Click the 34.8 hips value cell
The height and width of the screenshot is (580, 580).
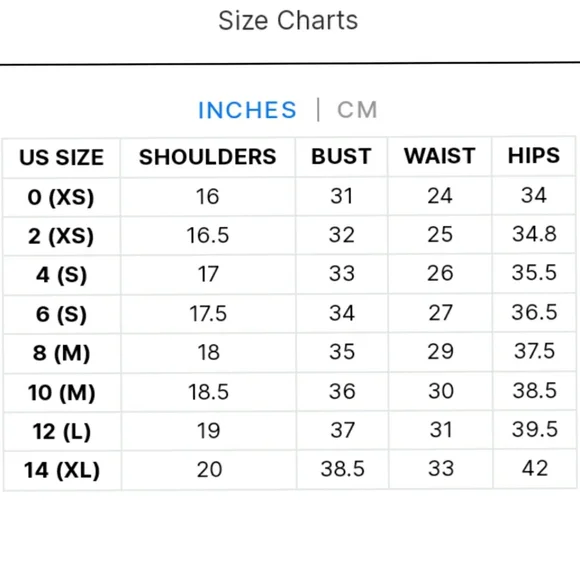(534, 234)
